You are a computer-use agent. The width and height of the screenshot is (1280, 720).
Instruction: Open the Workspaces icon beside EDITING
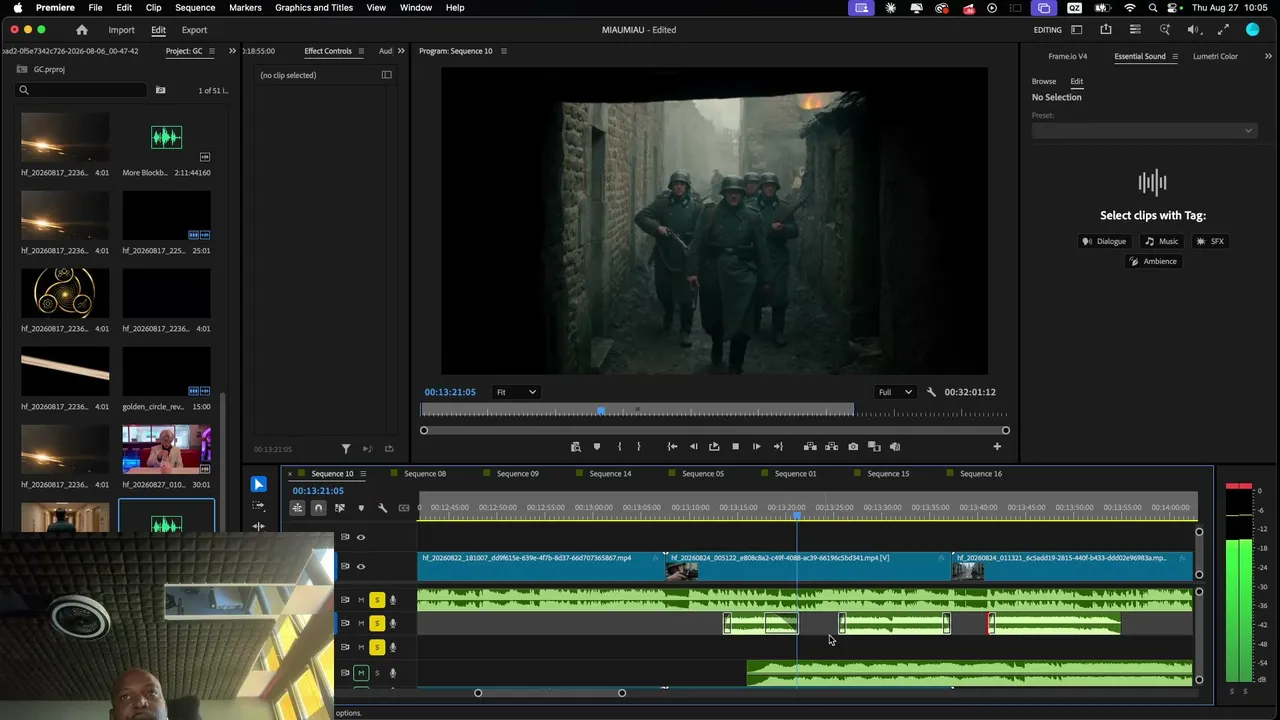[1077, 30]
